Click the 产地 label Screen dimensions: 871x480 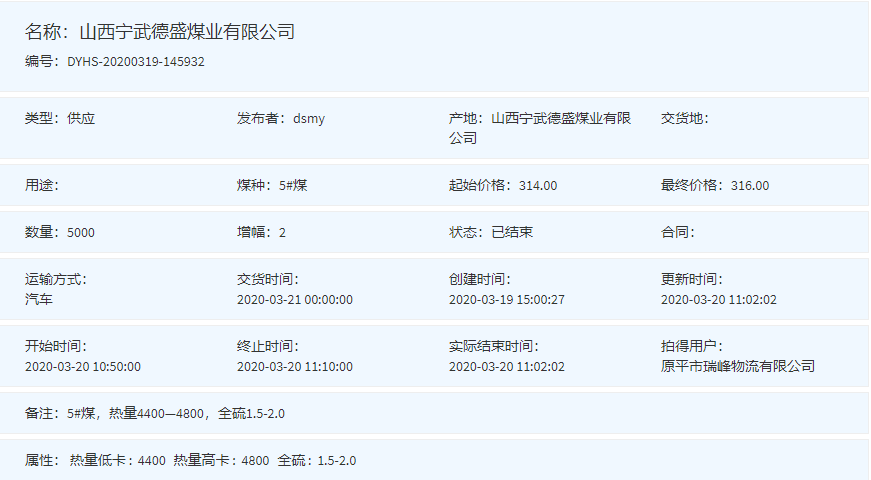pyautogui.click(x=466, y=118)
